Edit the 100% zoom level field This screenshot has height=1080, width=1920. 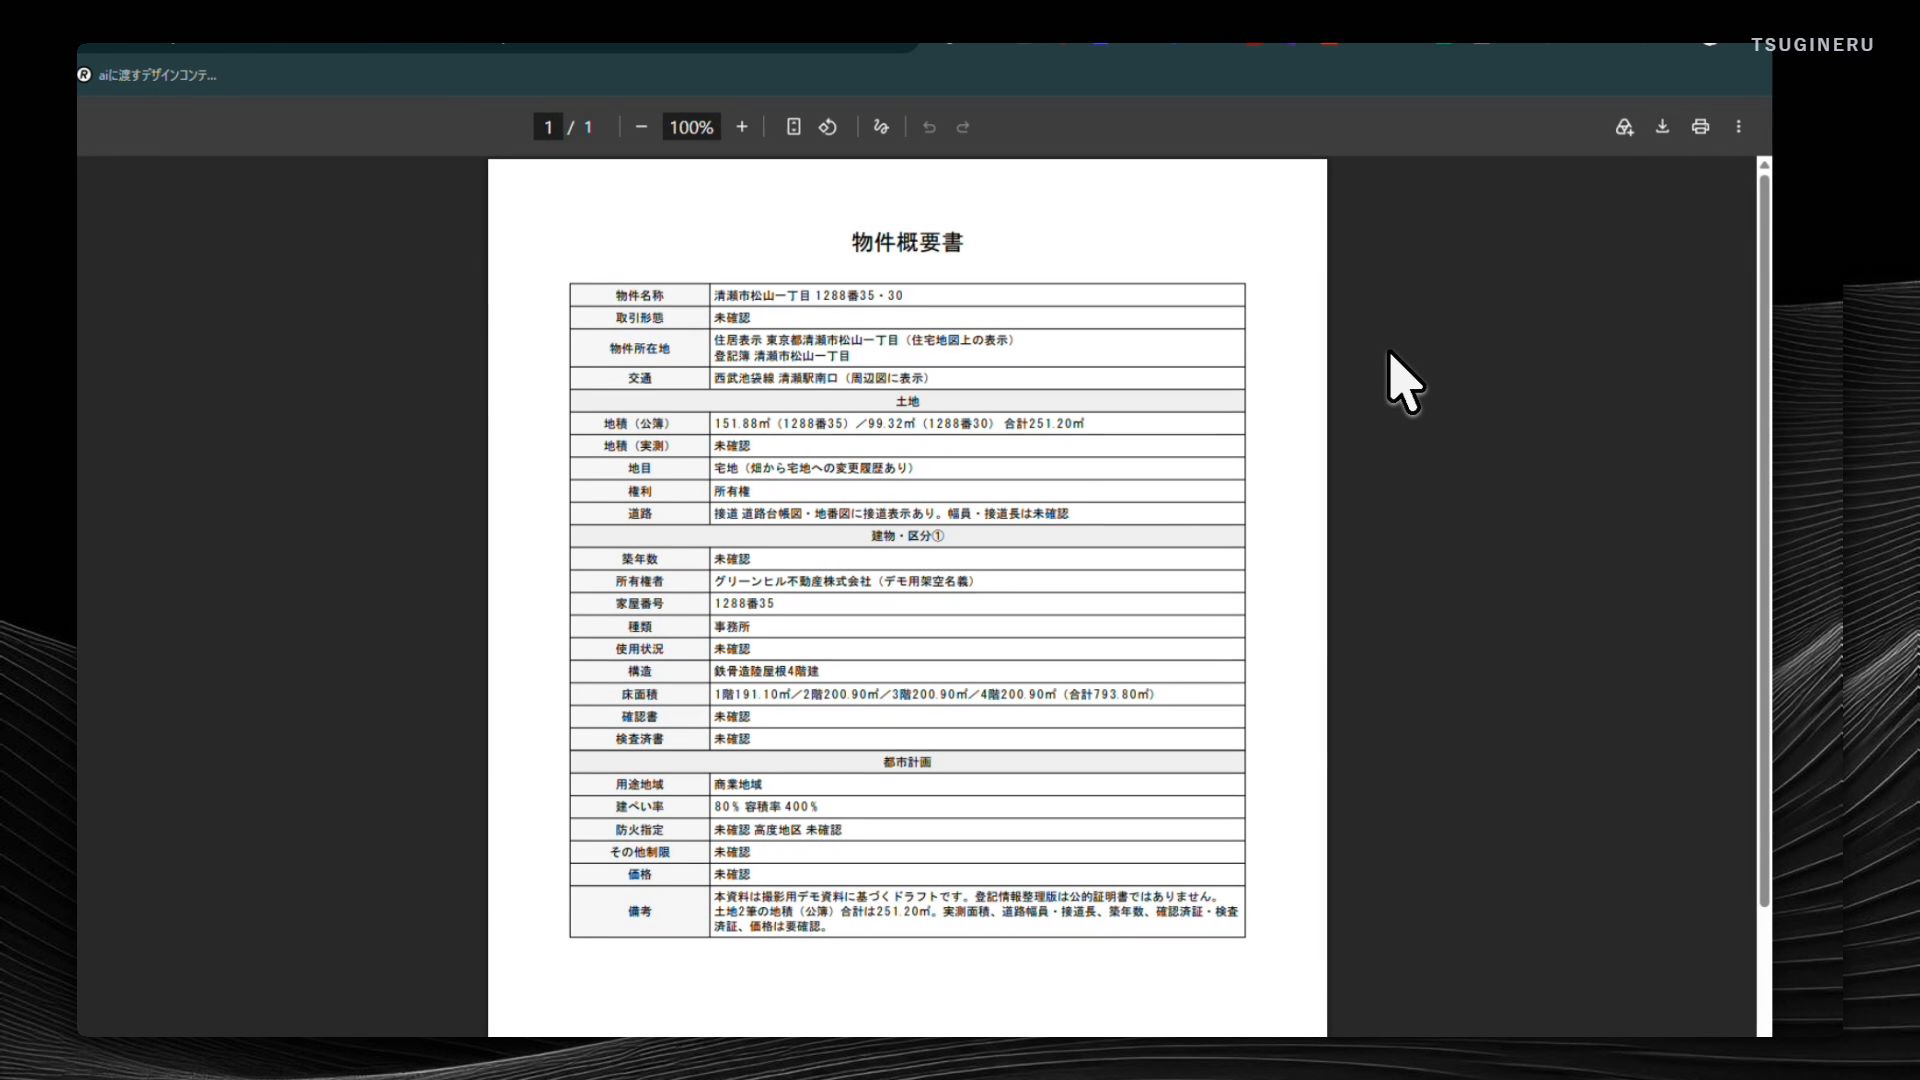click(x=691, y=127)
